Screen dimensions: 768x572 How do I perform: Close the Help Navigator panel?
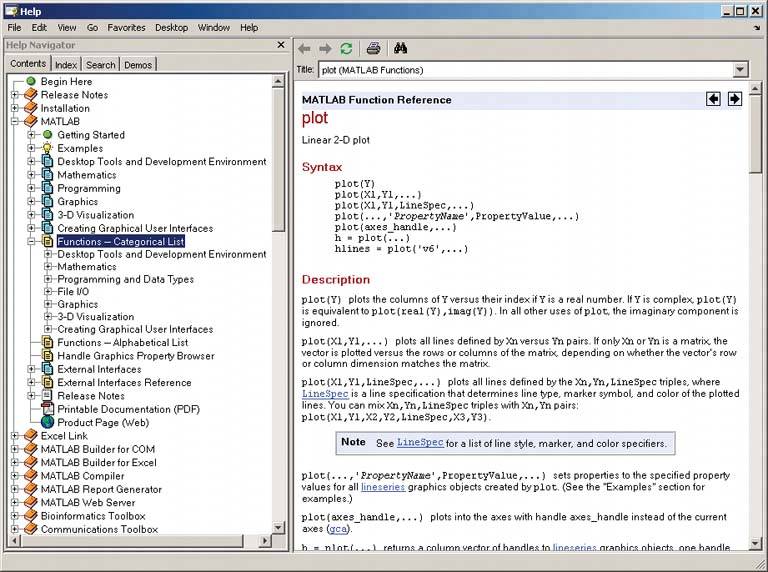281,45
